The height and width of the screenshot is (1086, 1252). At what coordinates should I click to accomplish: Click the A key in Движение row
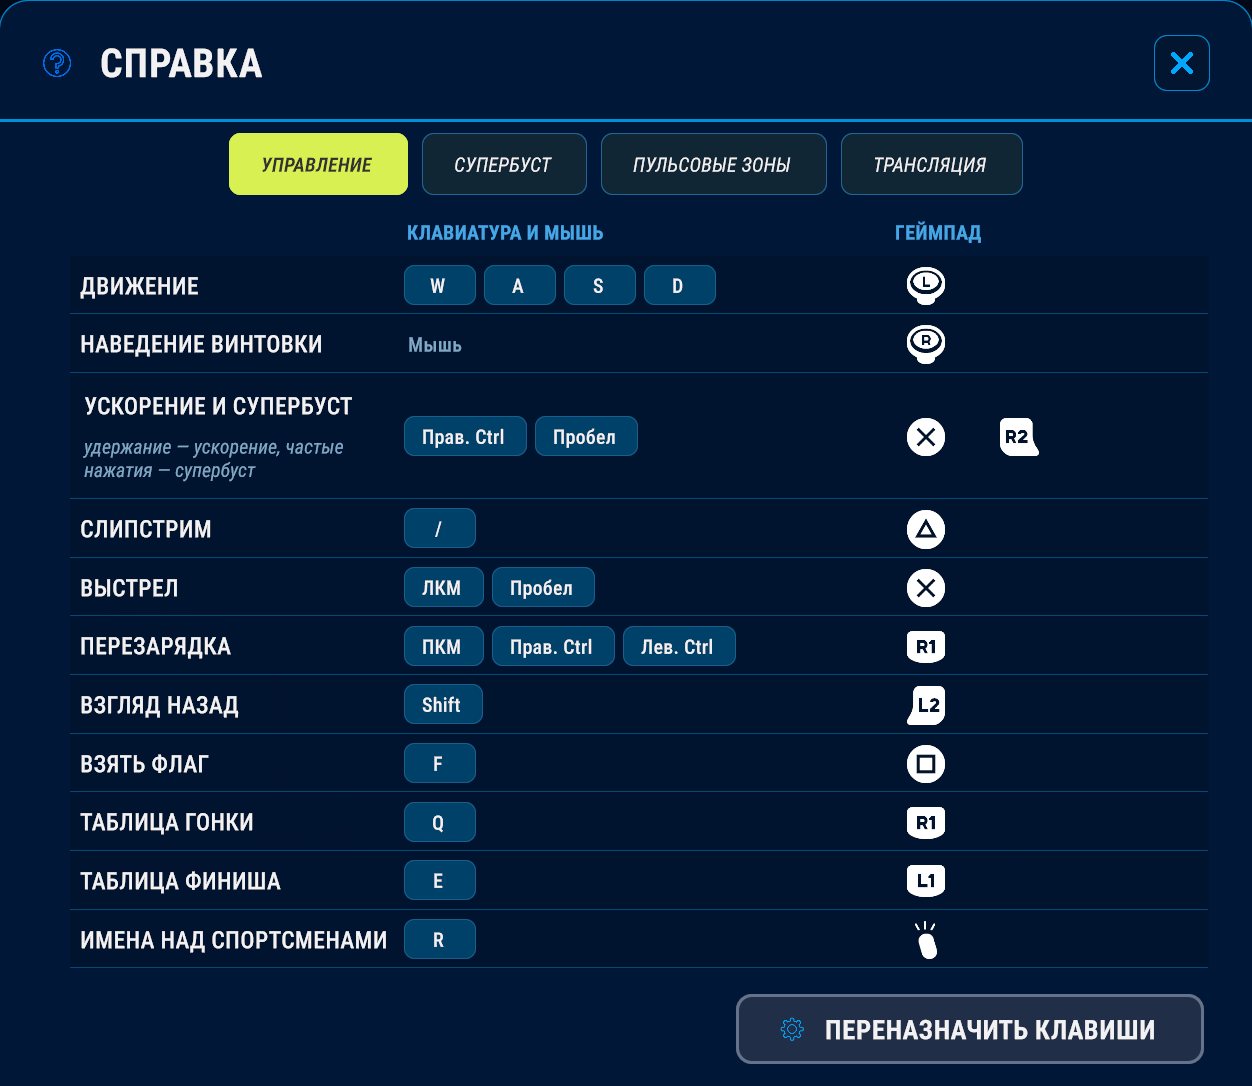click(520, 285)
